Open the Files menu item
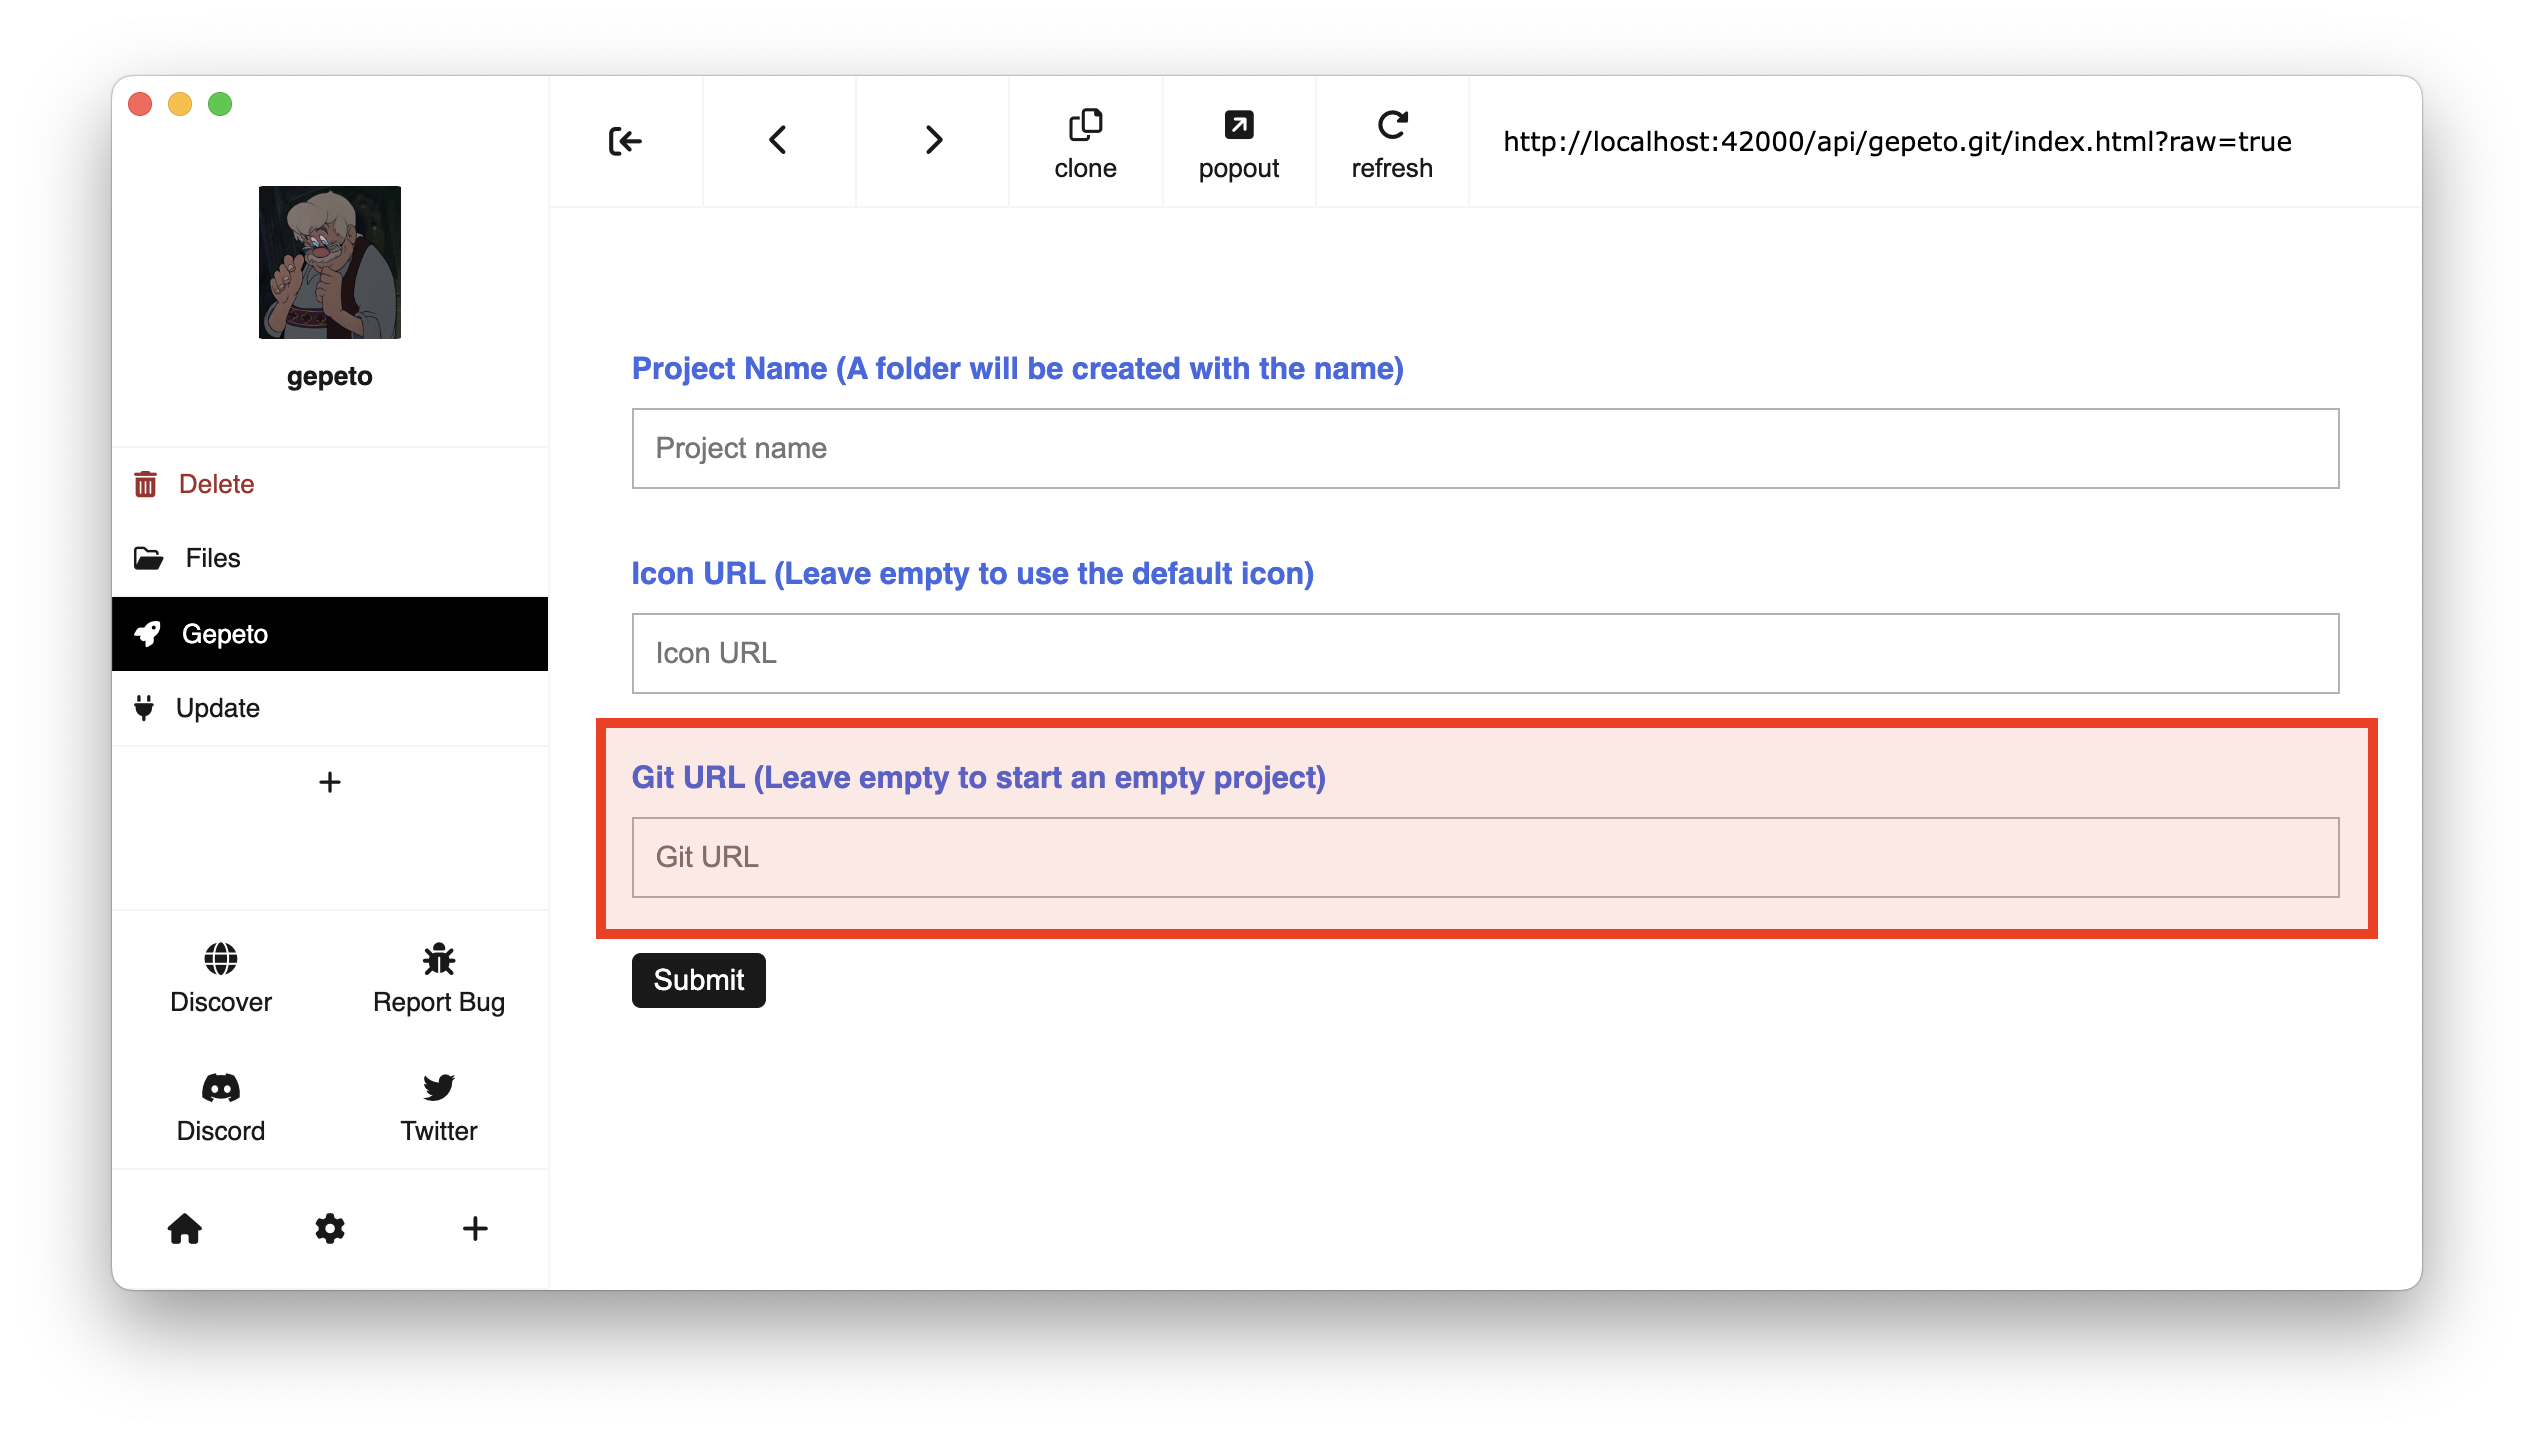The height and width of the screenshot is (1438, 2534). 212,558
